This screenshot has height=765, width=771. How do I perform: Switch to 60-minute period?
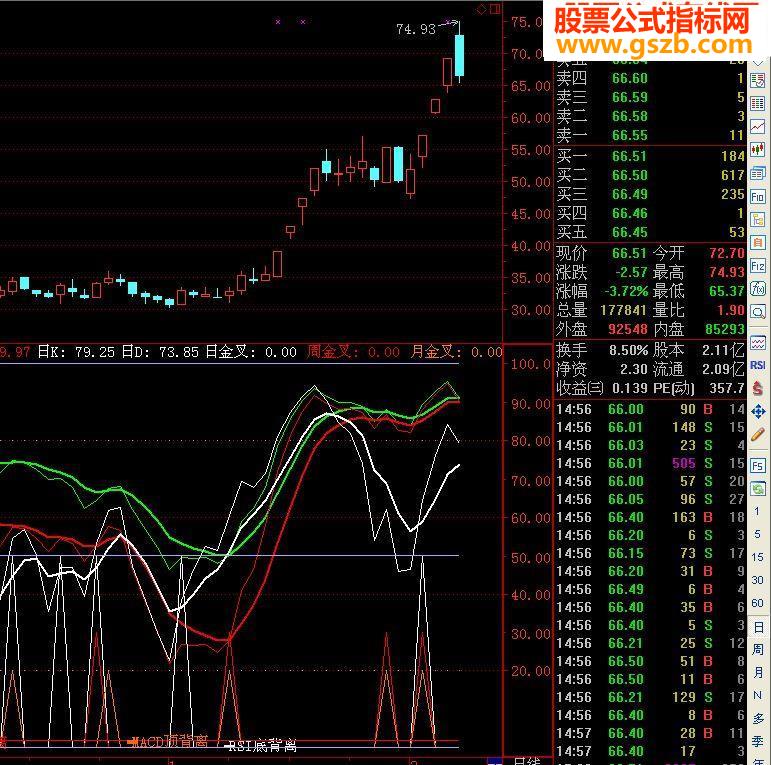757,603
